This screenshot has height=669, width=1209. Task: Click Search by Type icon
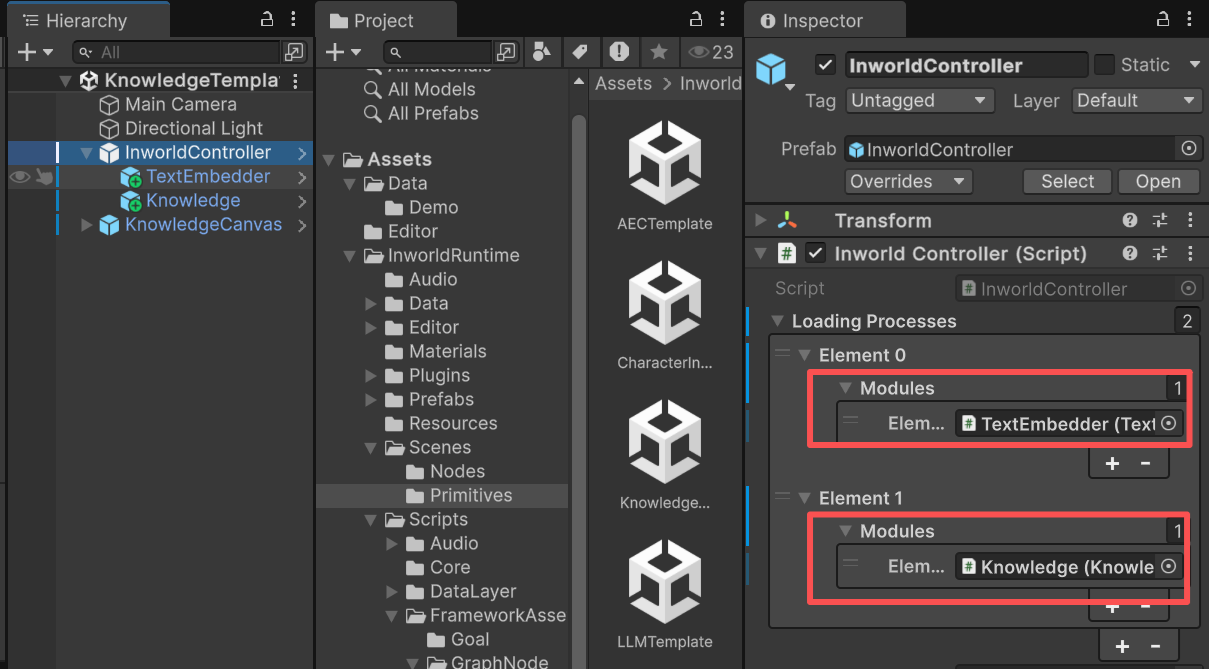(x=541, y=52)
